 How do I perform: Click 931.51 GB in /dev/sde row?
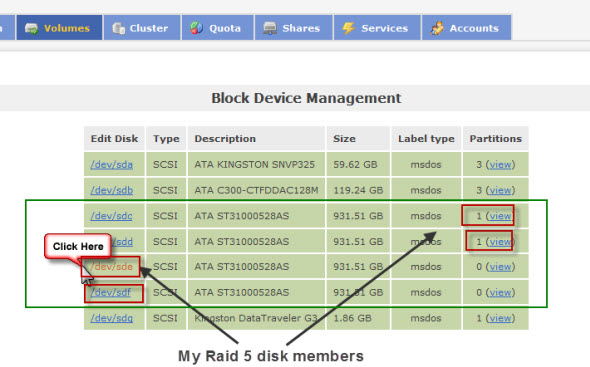(358, 267)
